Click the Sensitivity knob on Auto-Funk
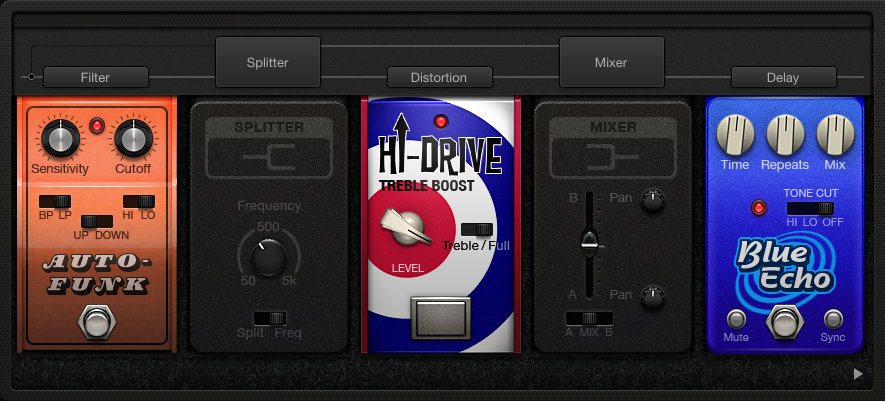The height and width of the screenshot is (402, 886). tap(60, 139)
